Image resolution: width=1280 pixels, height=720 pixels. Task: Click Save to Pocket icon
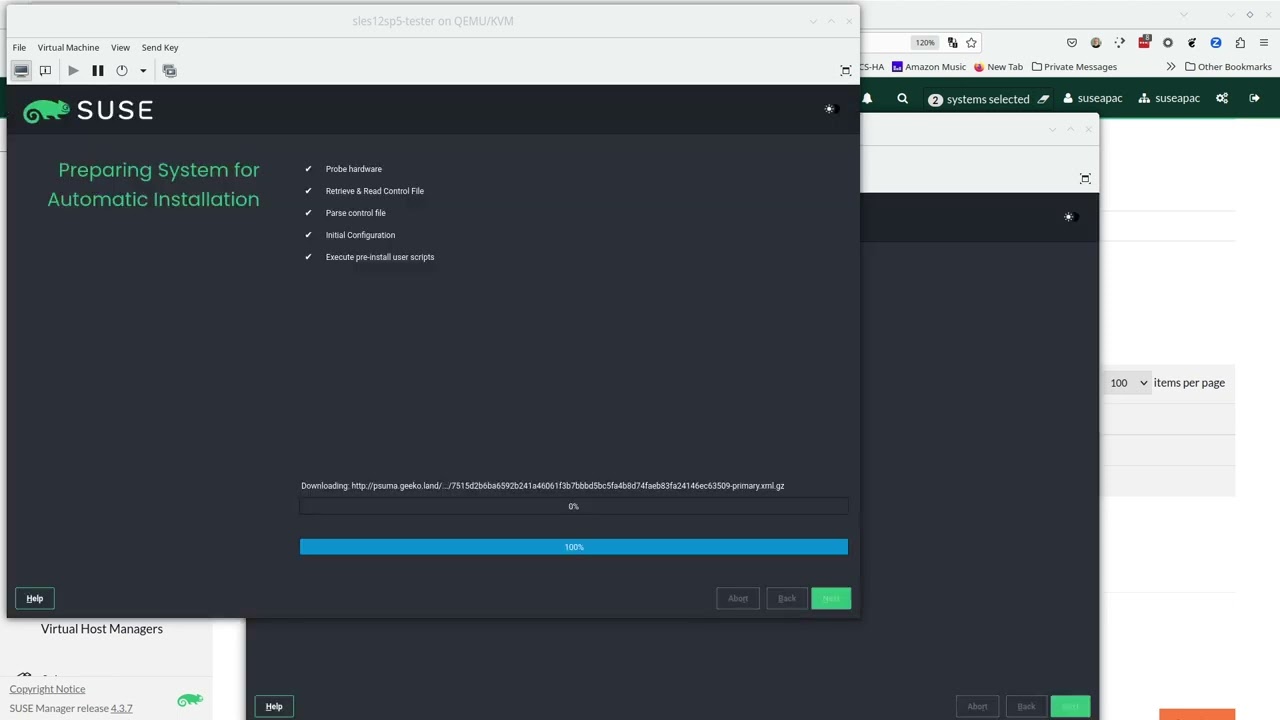[x=1072, y=43]
